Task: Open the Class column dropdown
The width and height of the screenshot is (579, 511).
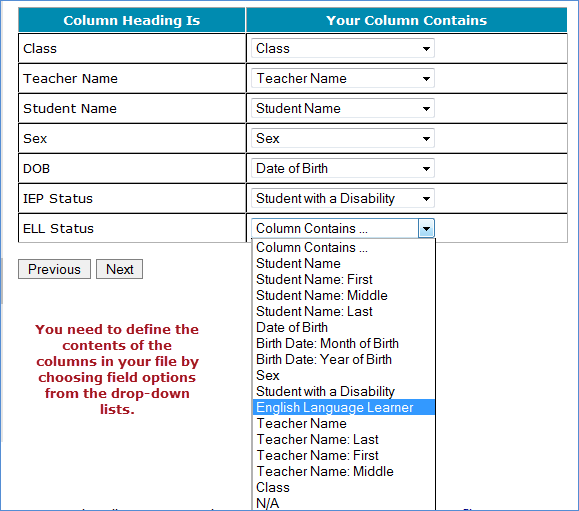Action: click(x=343, y=48)
